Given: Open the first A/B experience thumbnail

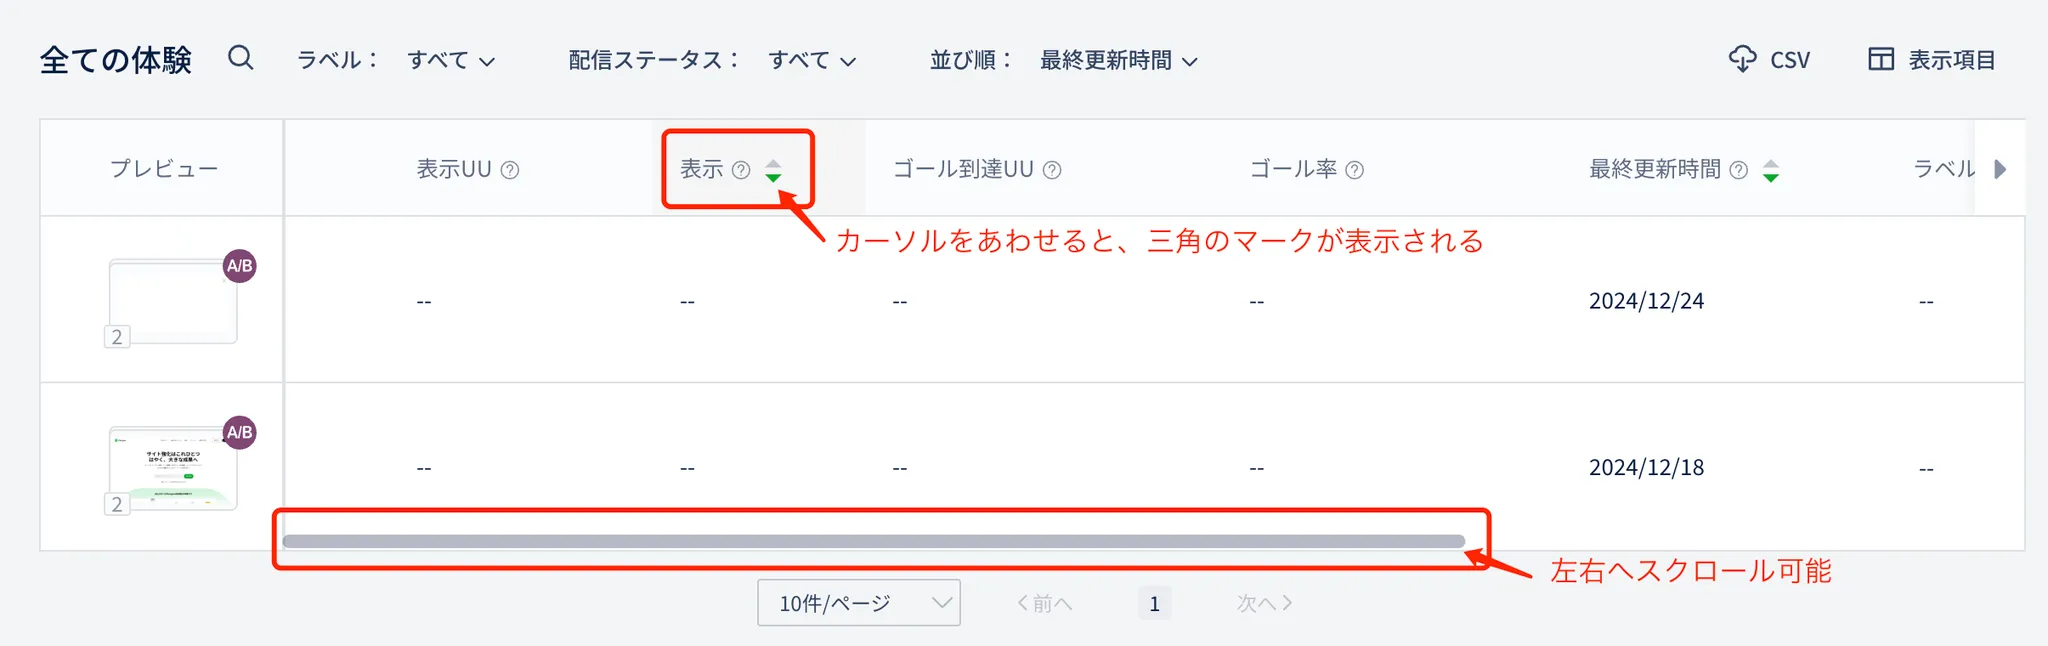Looking at the screenshot, I should pos(173,301).
